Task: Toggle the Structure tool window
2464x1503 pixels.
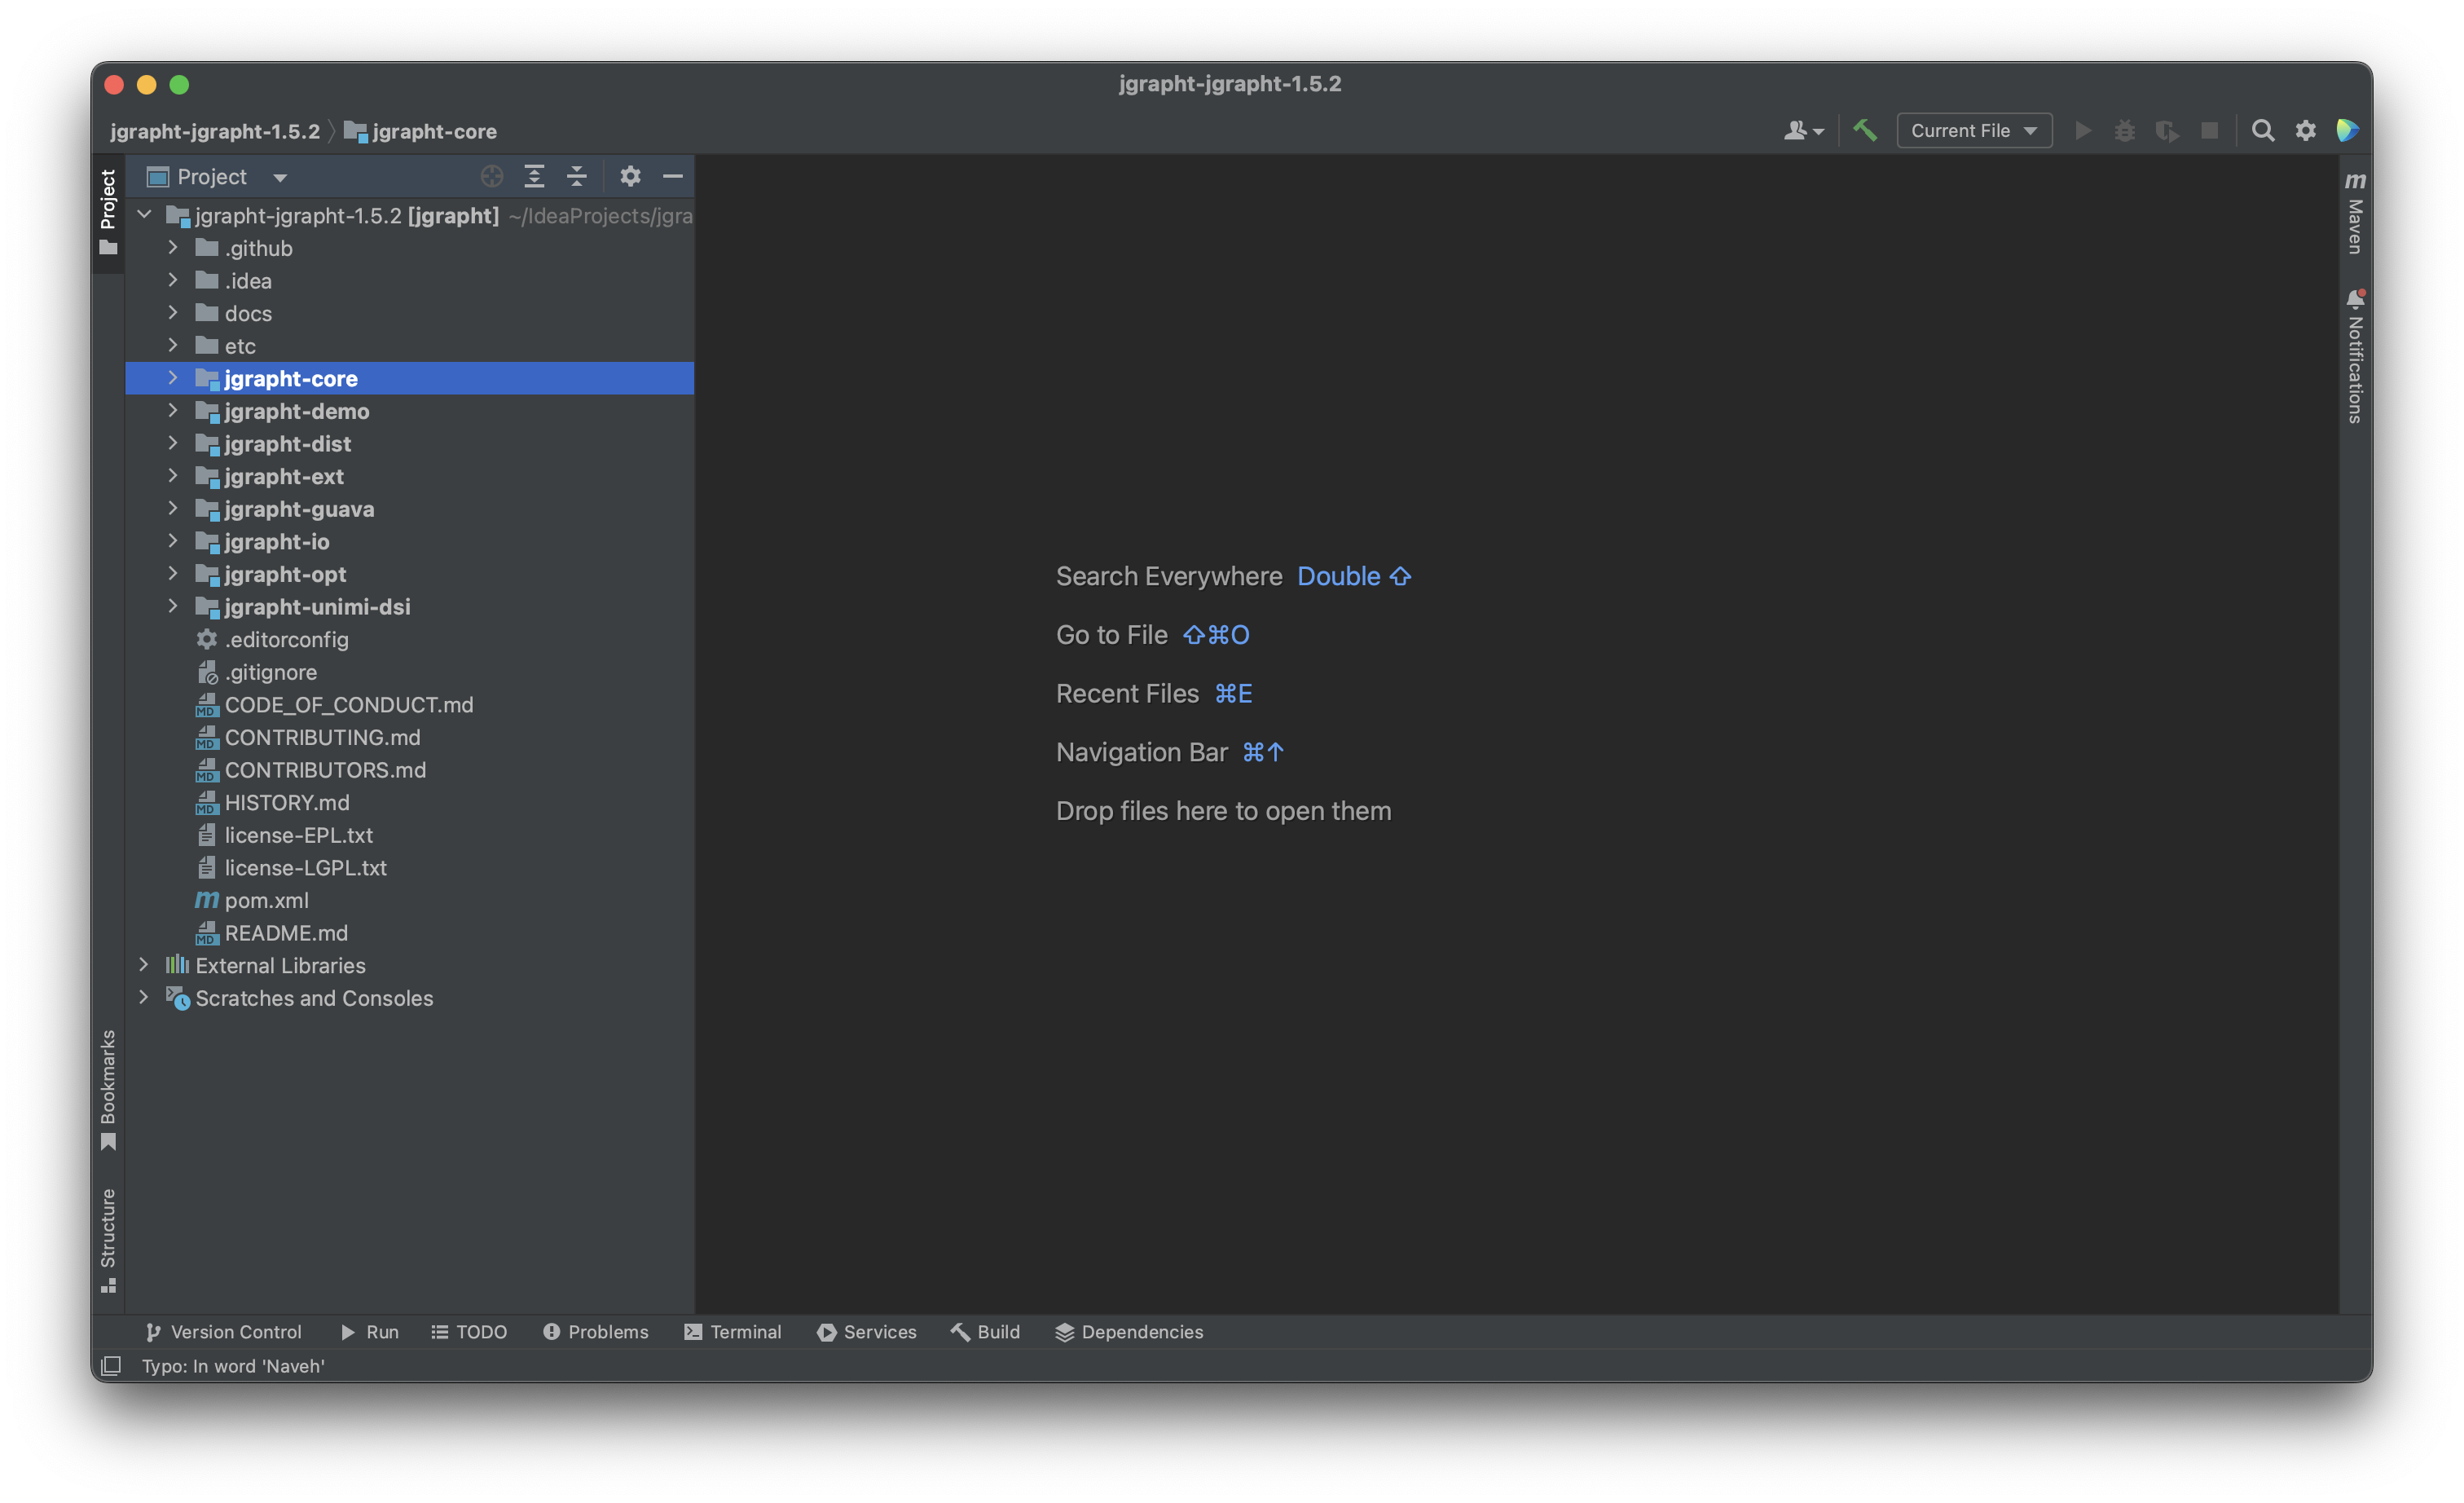Action: pos(108,1239)
